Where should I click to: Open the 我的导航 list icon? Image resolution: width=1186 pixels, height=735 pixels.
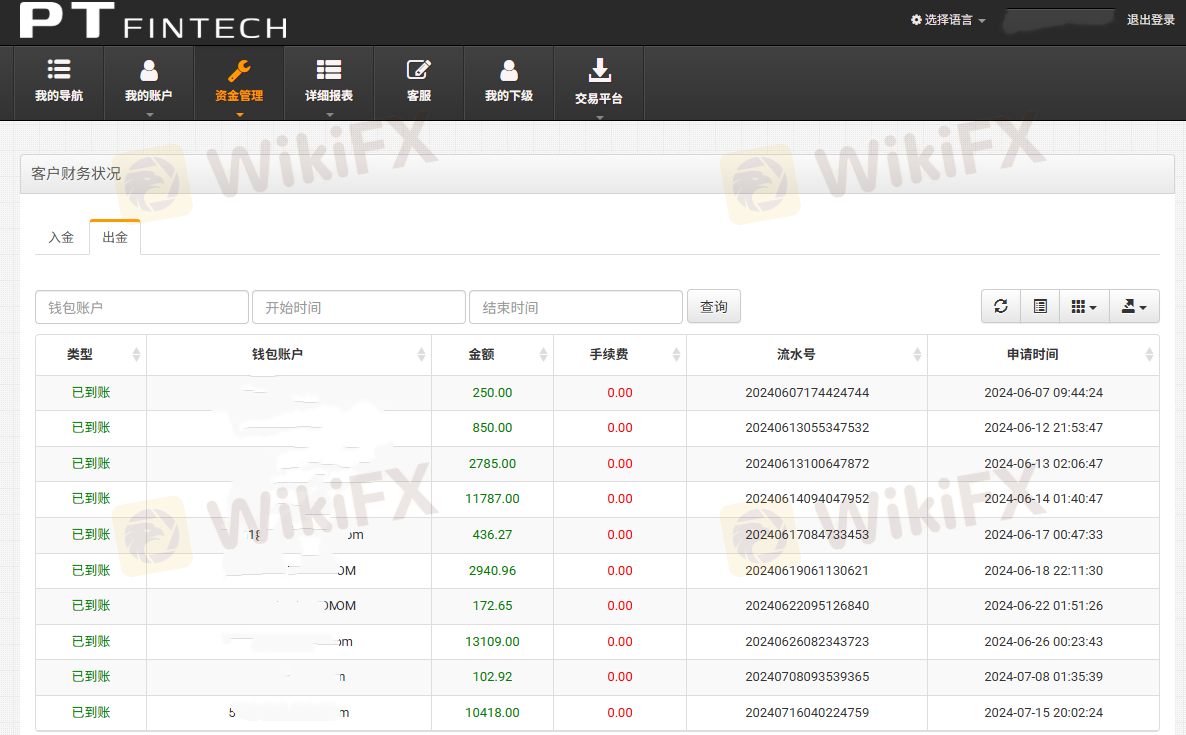click(59, 70)
